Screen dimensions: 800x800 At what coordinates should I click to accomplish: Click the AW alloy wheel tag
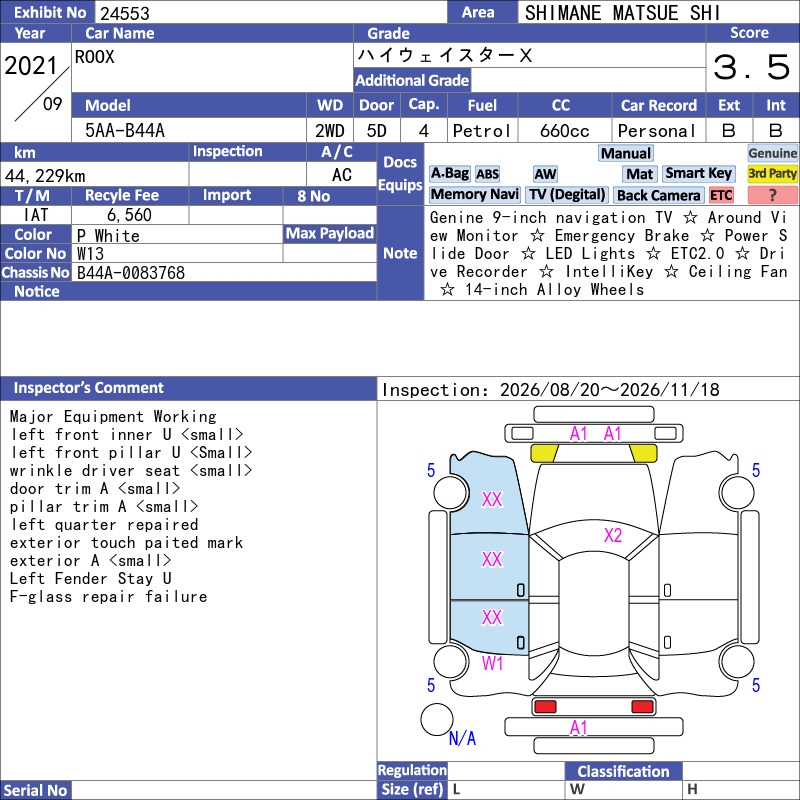click(x=545, y=174)
